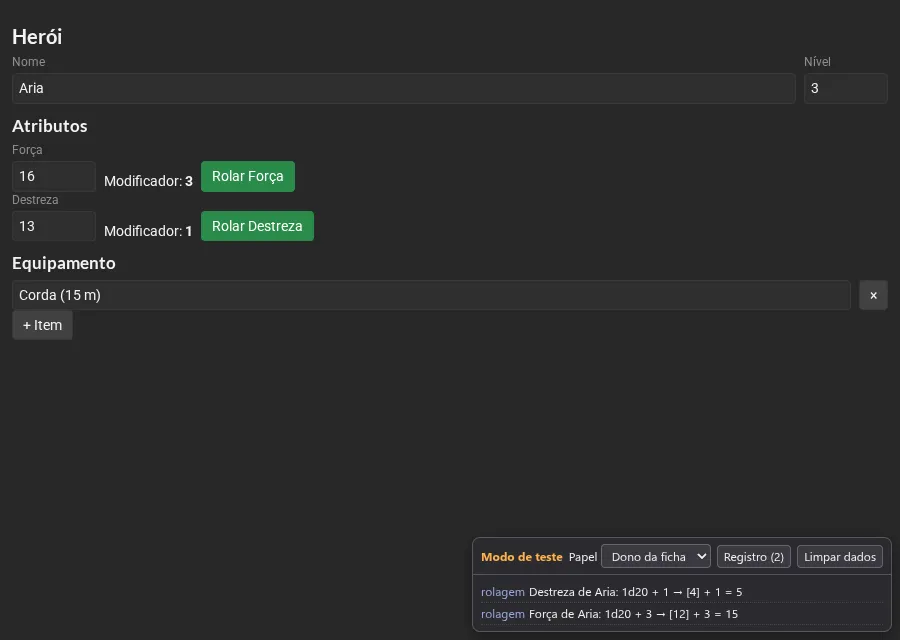900x640 pixels.
Task: Edit the Corda (15 m) equipment field
Action: [431, 295]
